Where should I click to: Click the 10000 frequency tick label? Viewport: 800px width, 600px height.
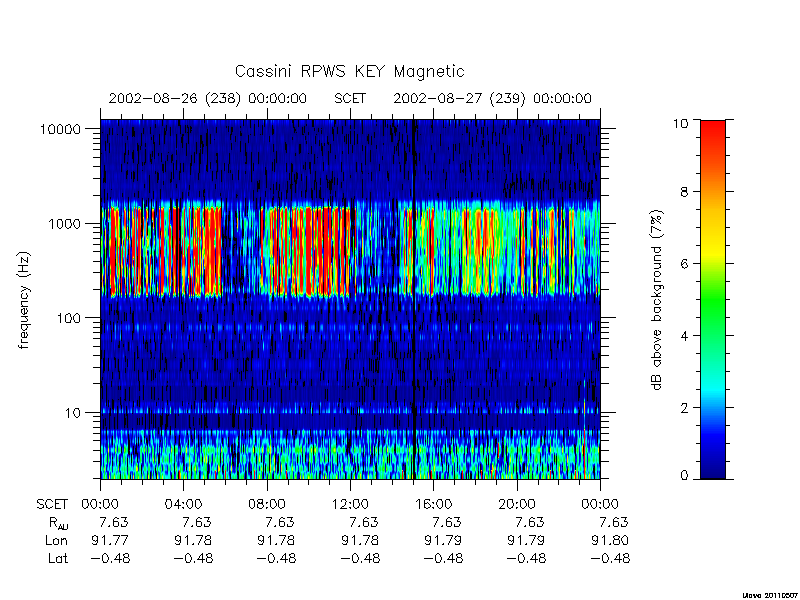[x=60, y=129]
